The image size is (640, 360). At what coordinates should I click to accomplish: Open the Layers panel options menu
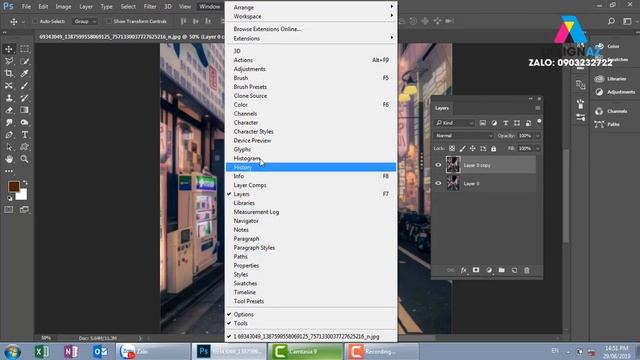[x=538, y=108]
